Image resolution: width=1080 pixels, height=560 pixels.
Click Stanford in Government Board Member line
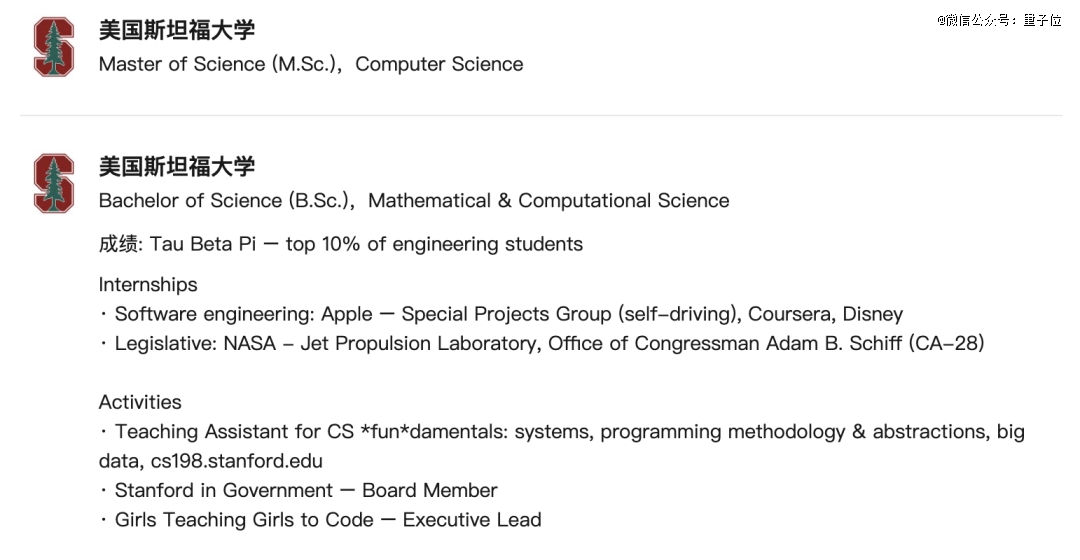pos(305,490)
